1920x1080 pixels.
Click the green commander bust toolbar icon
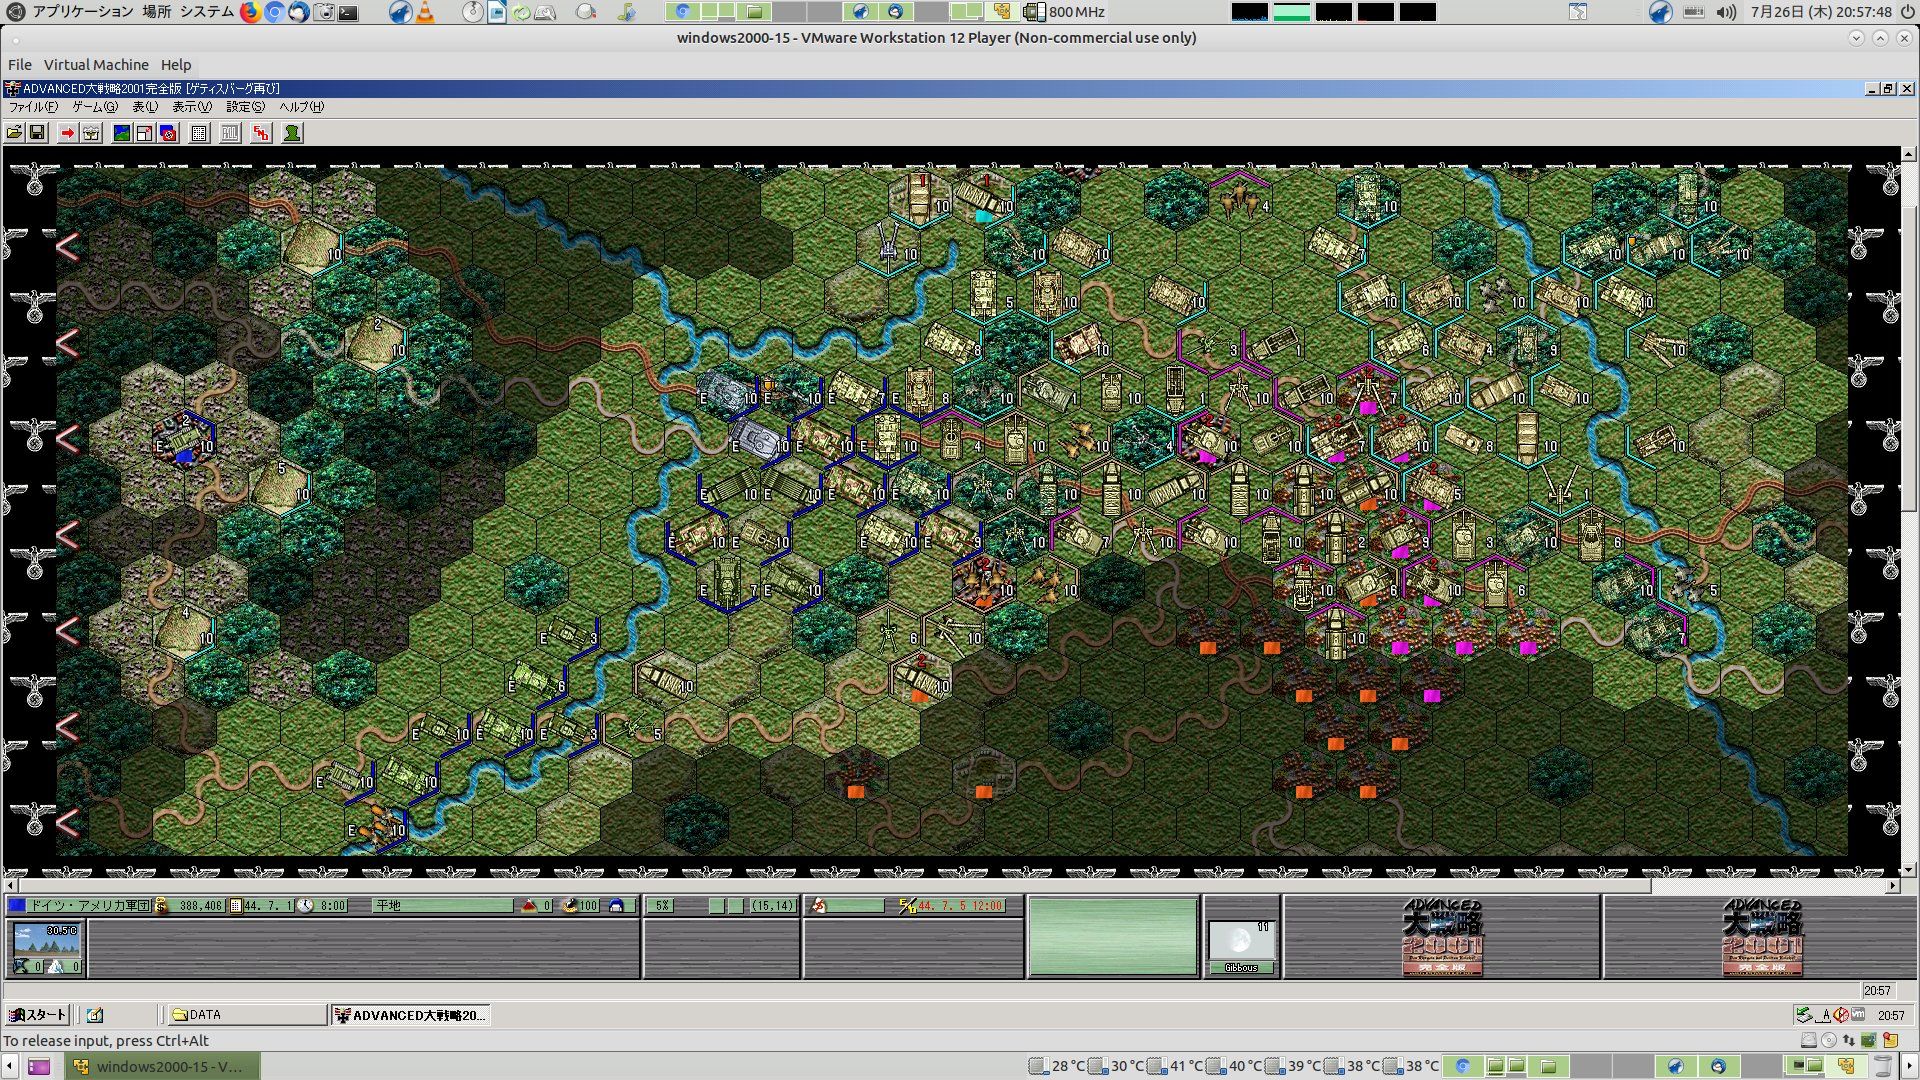coord(292,133)
